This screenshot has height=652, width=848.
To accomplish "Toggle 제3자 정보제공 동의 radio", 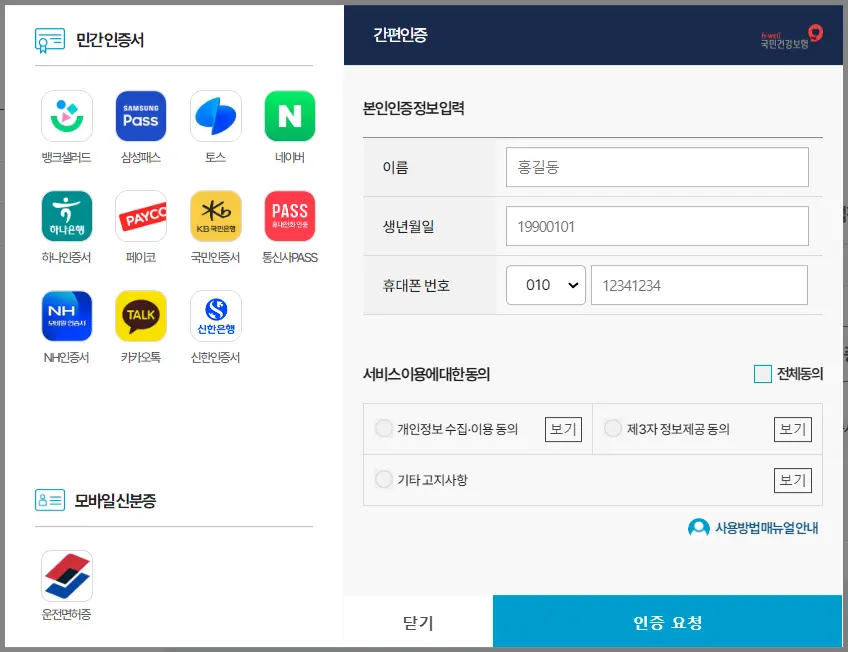I will (613, 428).
